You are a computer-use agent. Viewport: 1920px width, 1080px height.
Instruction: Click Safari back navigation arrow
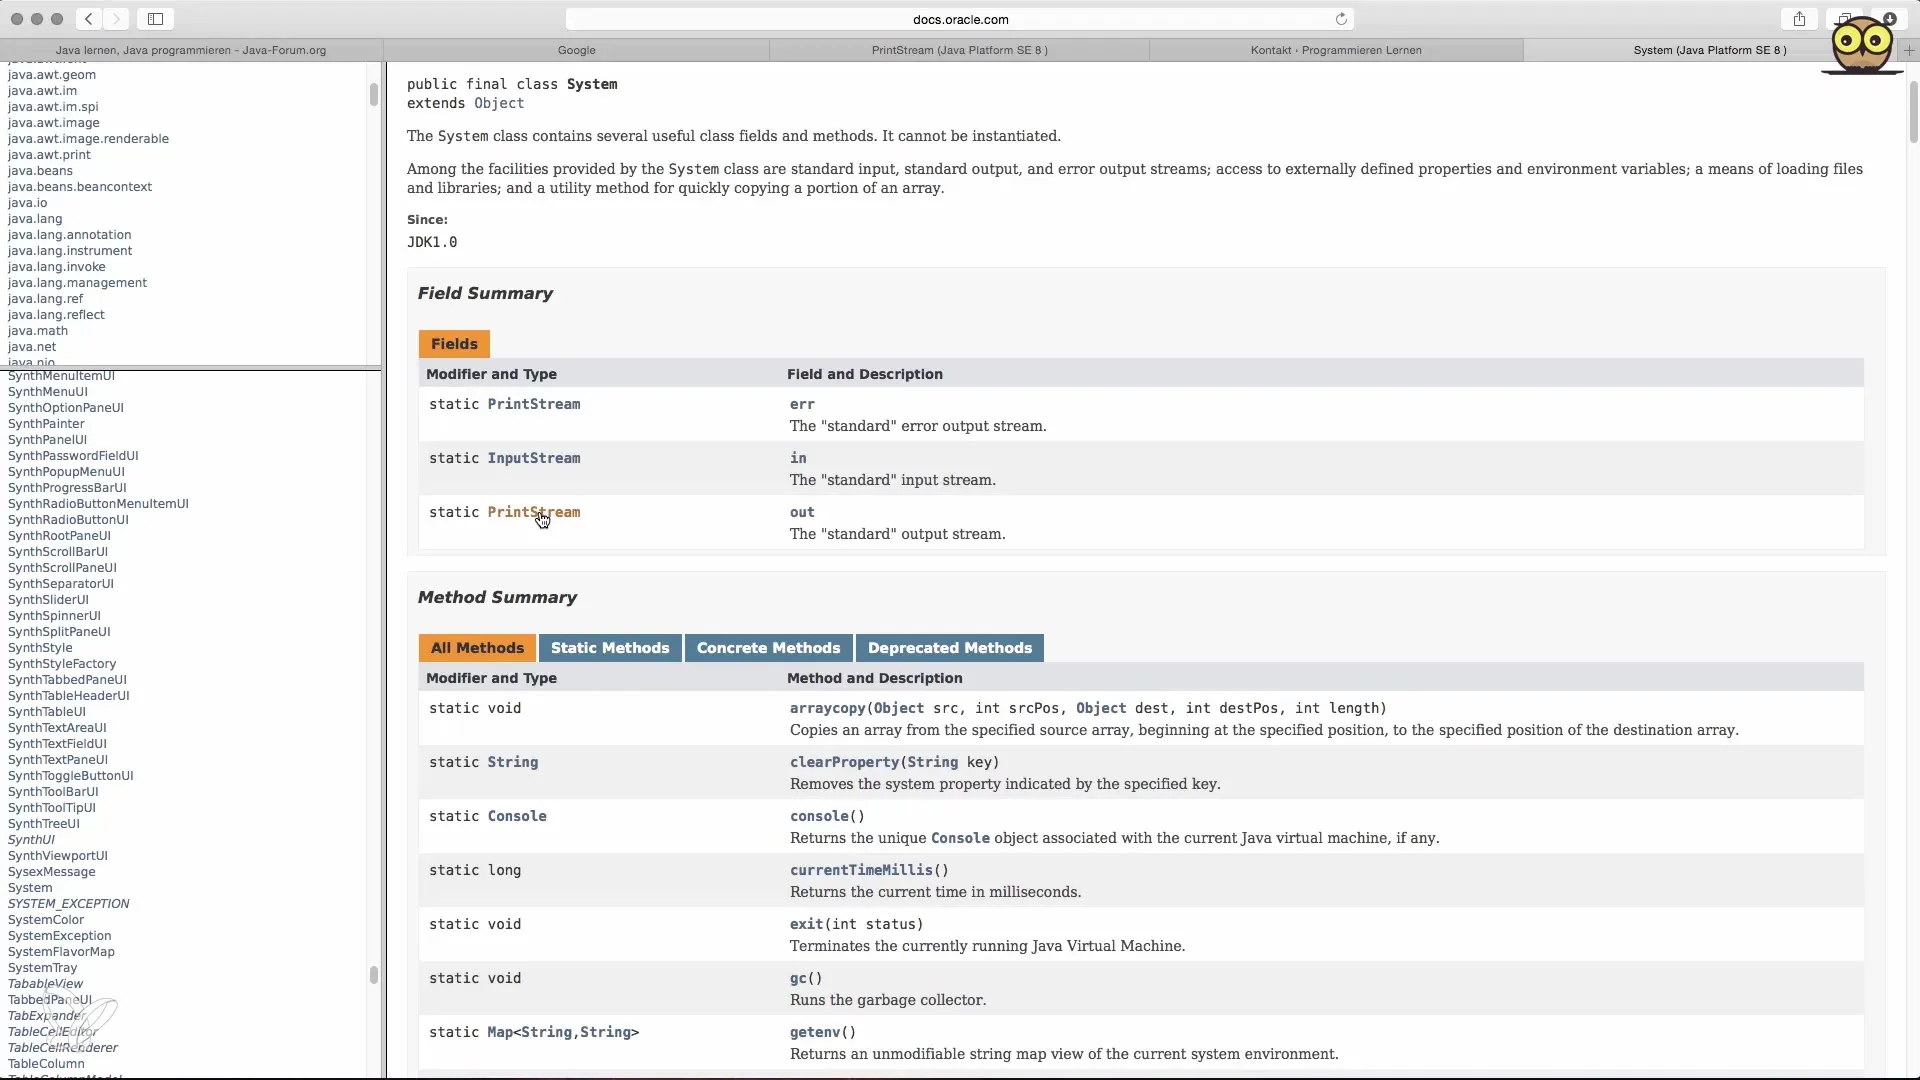click(x=89, y=19)
